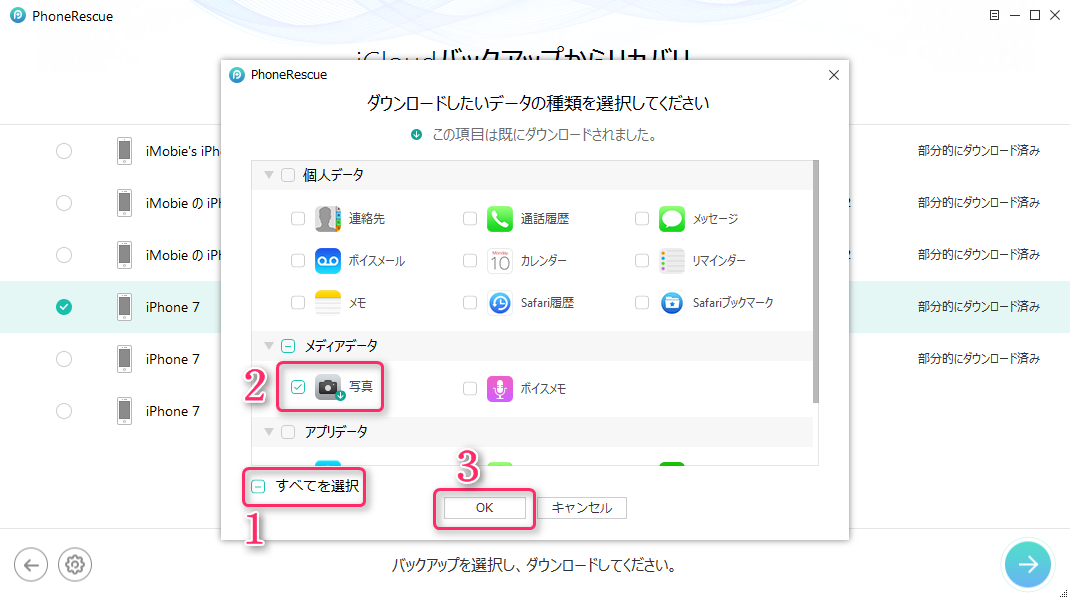Screen dimensions: 1070x600
Task: Click the phone icon of iMobie's iPhone row
Action: pyautogui.click(x=124, y=151)
